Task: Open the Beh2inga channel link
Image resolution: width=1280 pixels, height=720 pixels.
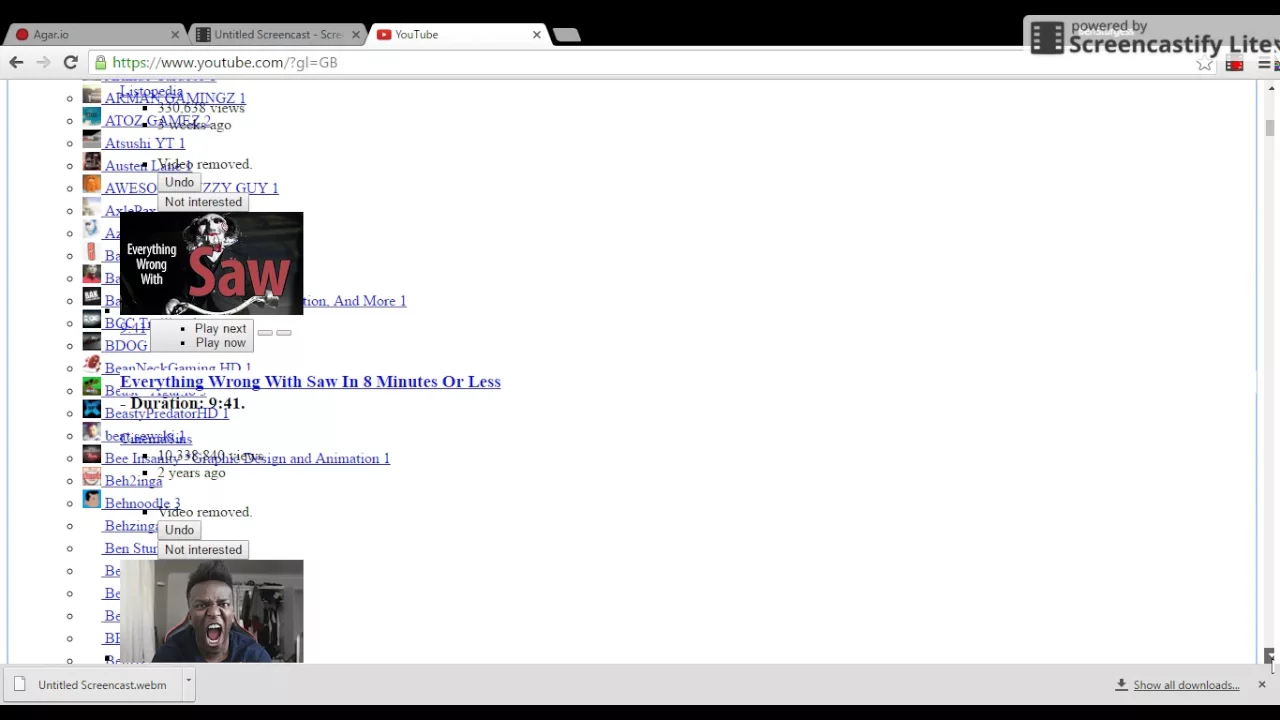Action: tap(133, 481)
